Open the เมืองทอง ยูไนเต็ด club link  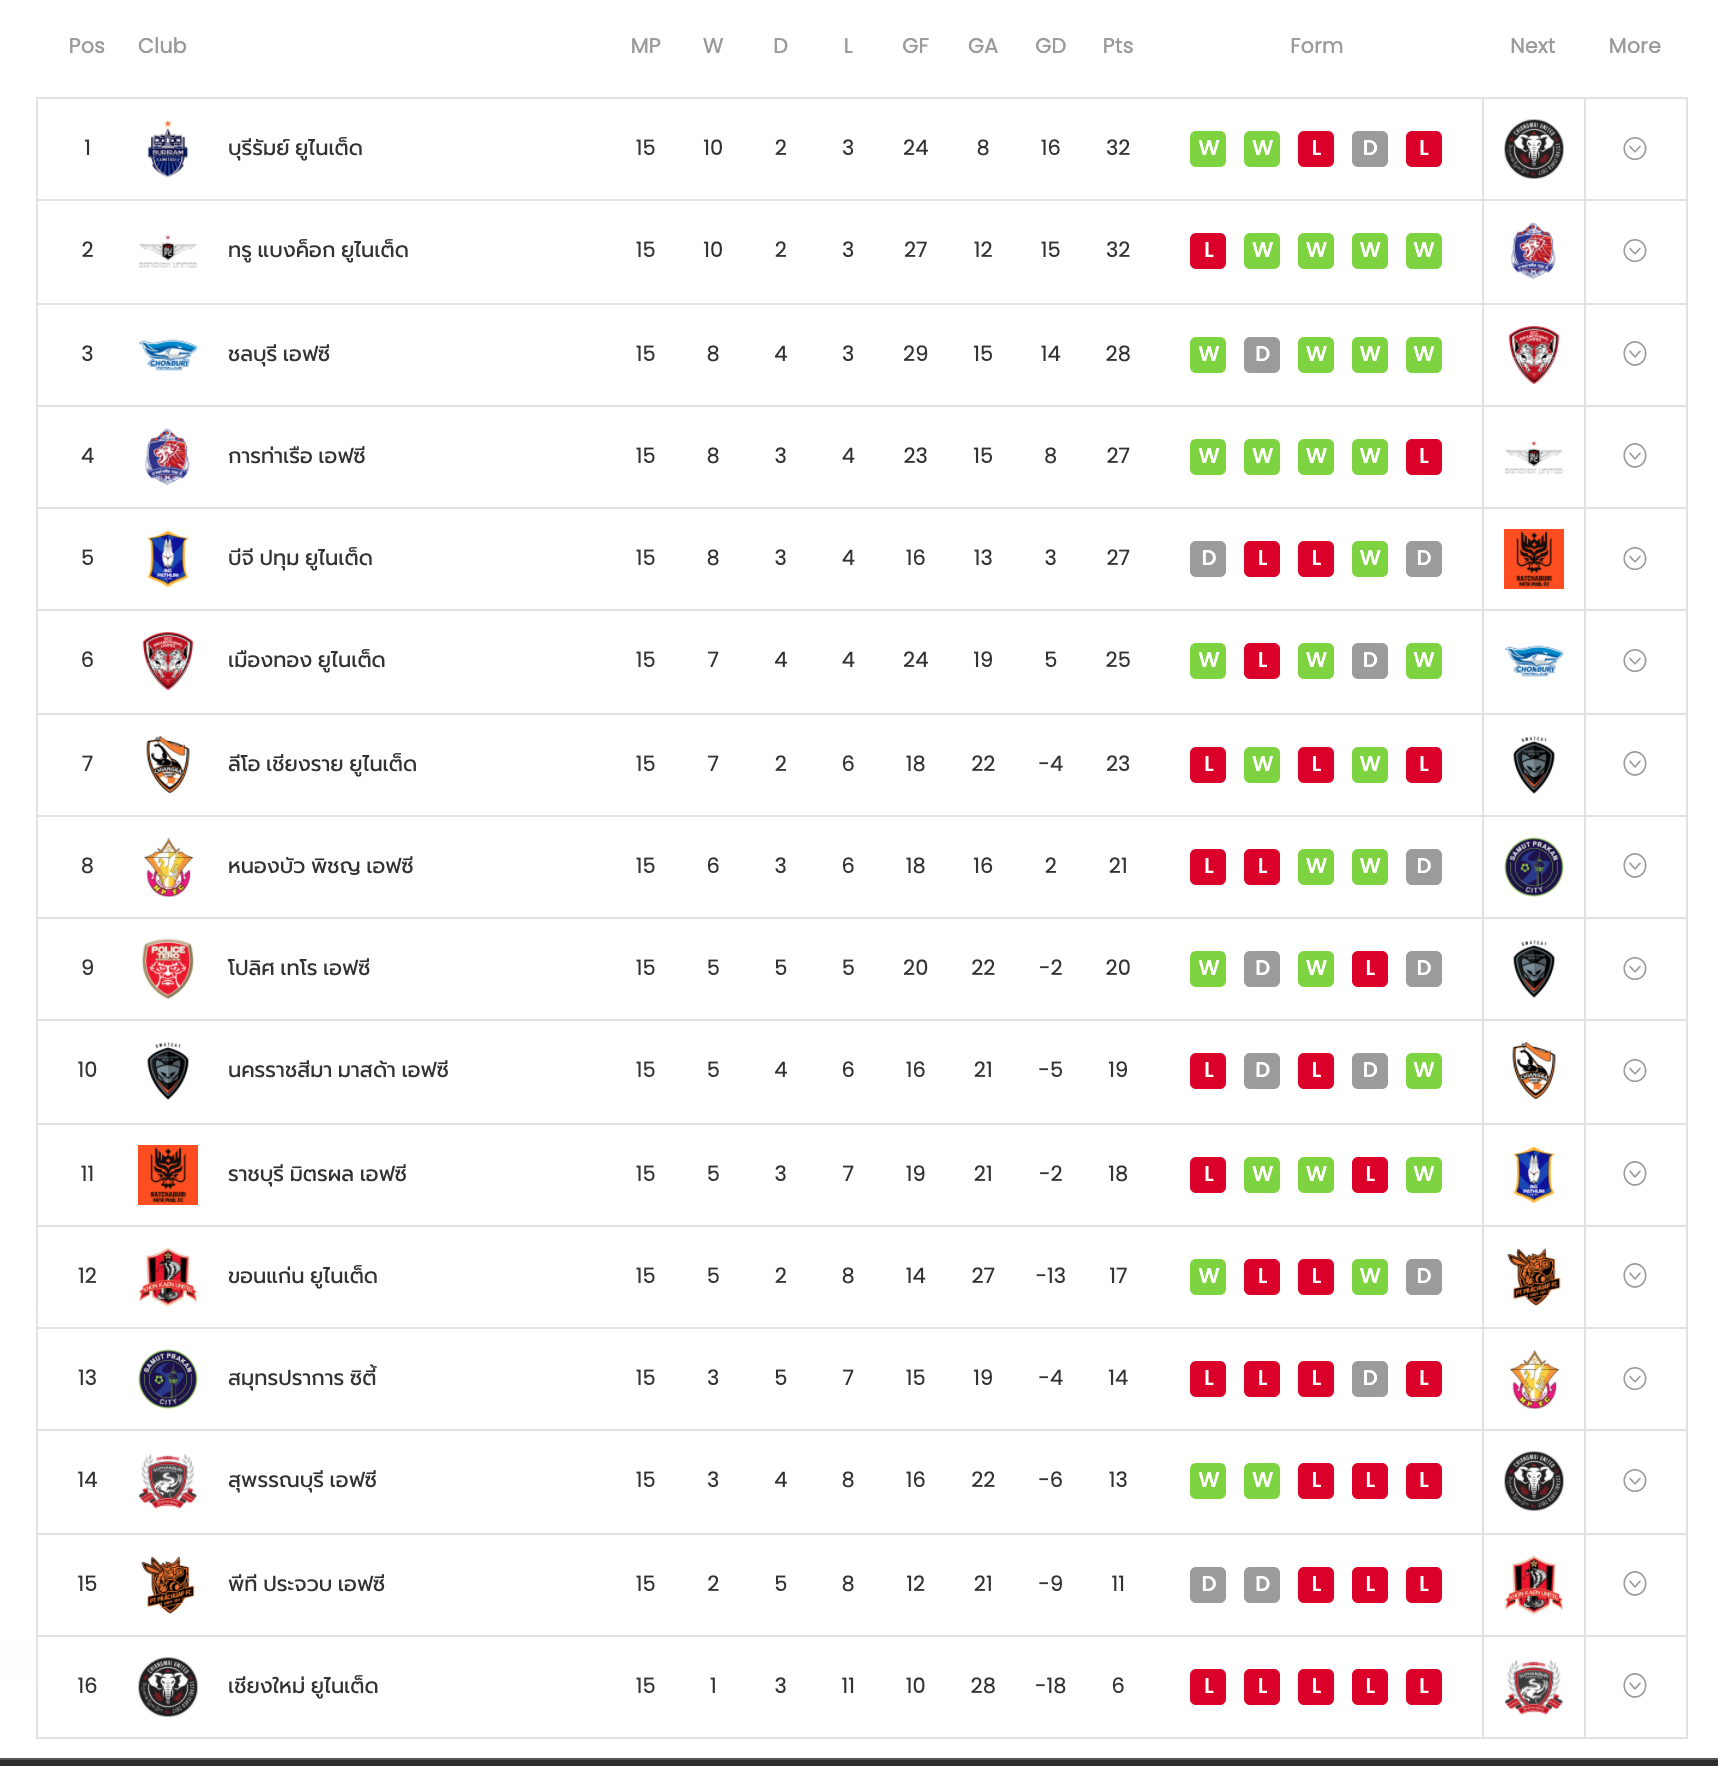[x=306, y=660]
